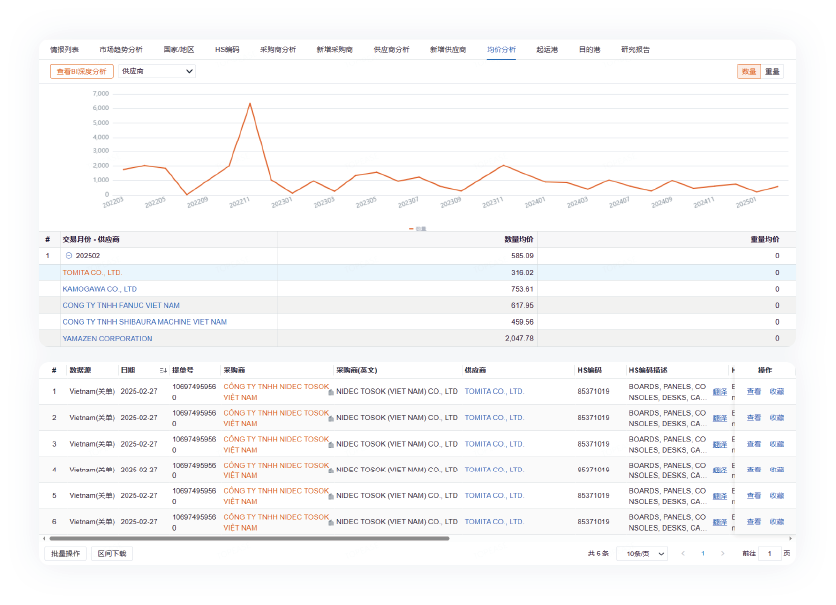Click copy icon beside row 3 buyer name
The height and width of the screenshot is (605, 836).
pyautogui.click(x=331, y=445)
